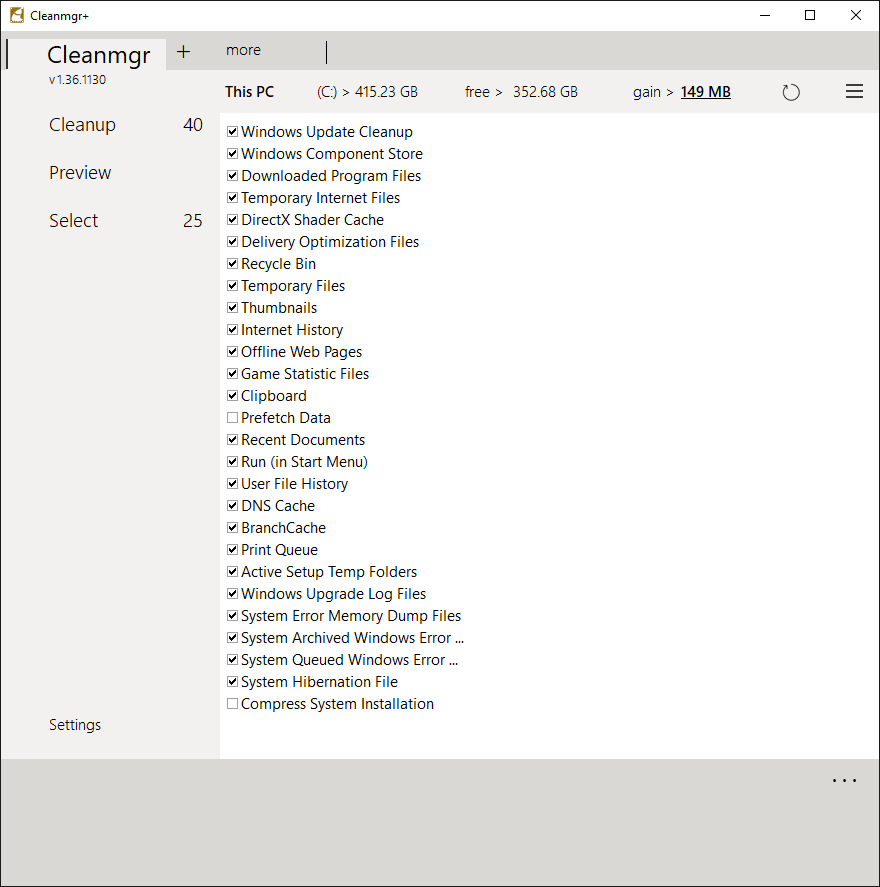The height and width of the screenshot is (887, 880).
Task: Toggle System Queued Windows Error checkbox
Action: click(232, 660)
